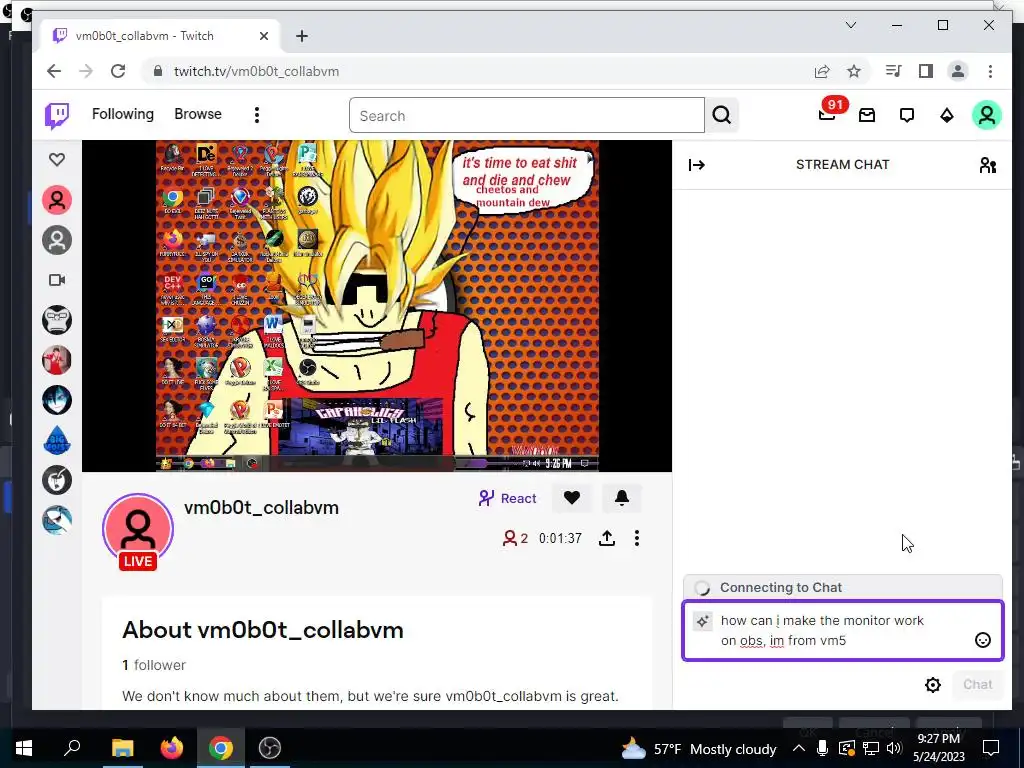This screenshot has height=768, width=1024.
Task: Open the gray avatar sidebar channel
Action: 57,240
